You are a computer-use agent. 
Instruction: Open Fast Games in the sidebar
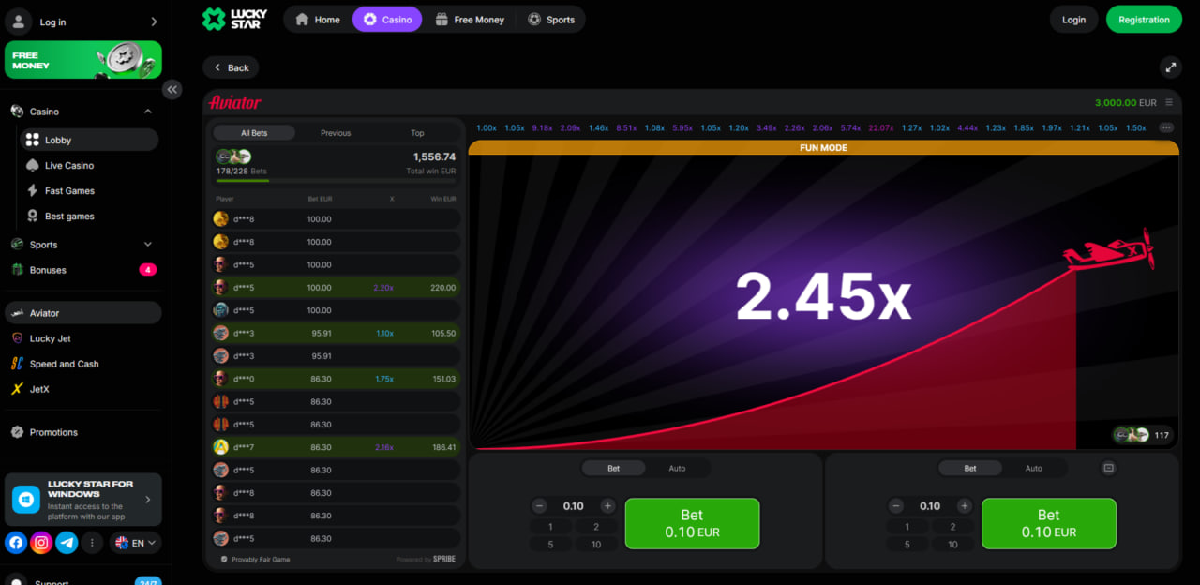[89, 190]
